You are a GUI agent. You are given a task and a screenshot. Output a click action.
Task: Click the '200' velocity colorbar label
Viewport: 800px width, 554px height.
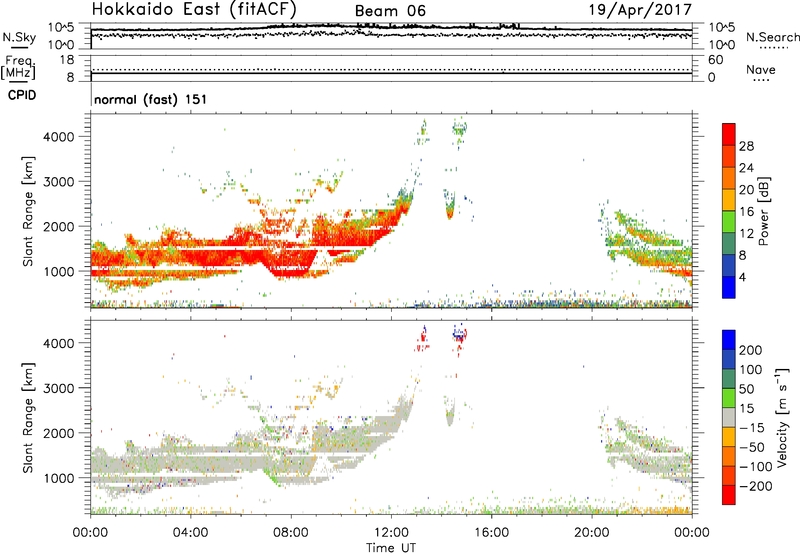(751, 350)
